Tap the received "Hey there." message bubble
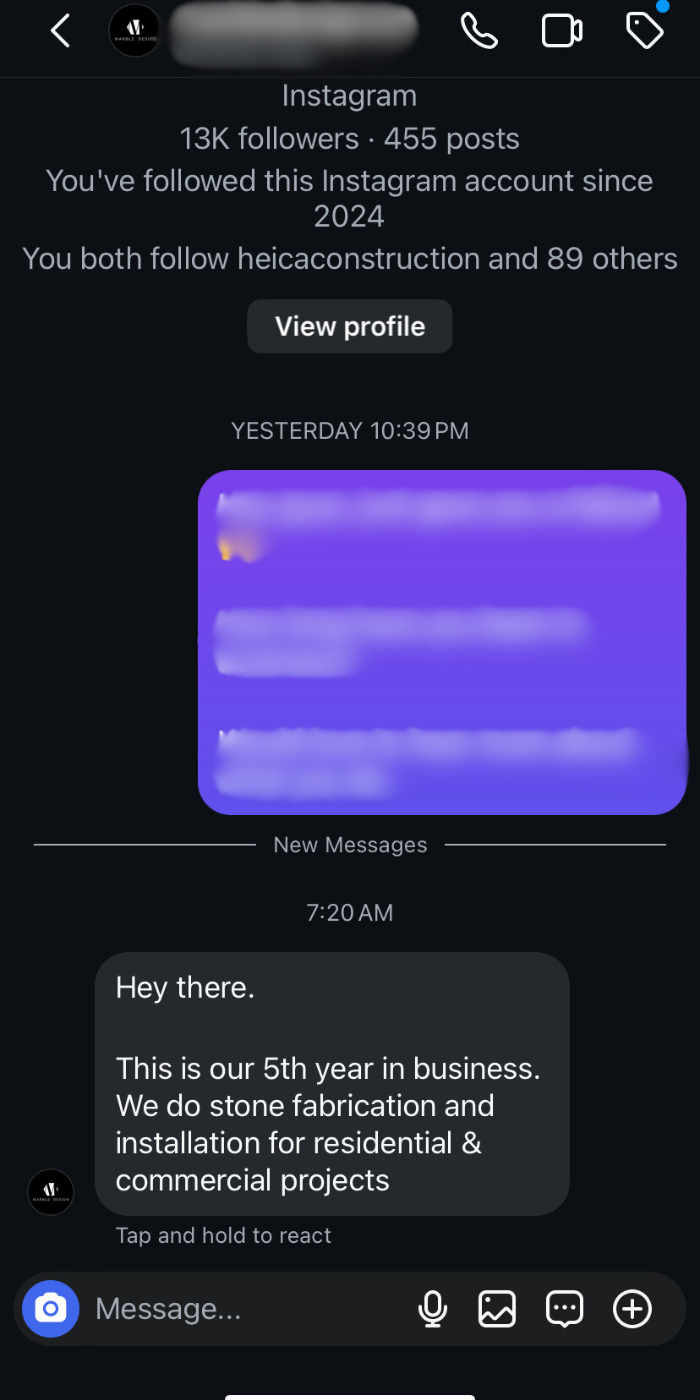The width and height of the screenshot is (700, 1400). click(x=332, y=1084)
